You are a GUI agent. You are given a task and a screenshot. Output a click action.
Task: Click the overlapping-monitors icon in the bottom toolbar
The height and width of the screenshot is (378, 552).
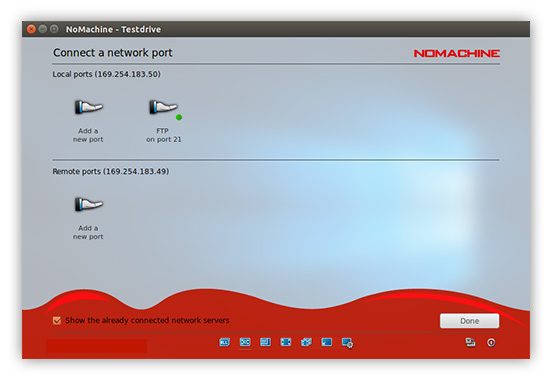pyautogui.click(x=306, y=342)
